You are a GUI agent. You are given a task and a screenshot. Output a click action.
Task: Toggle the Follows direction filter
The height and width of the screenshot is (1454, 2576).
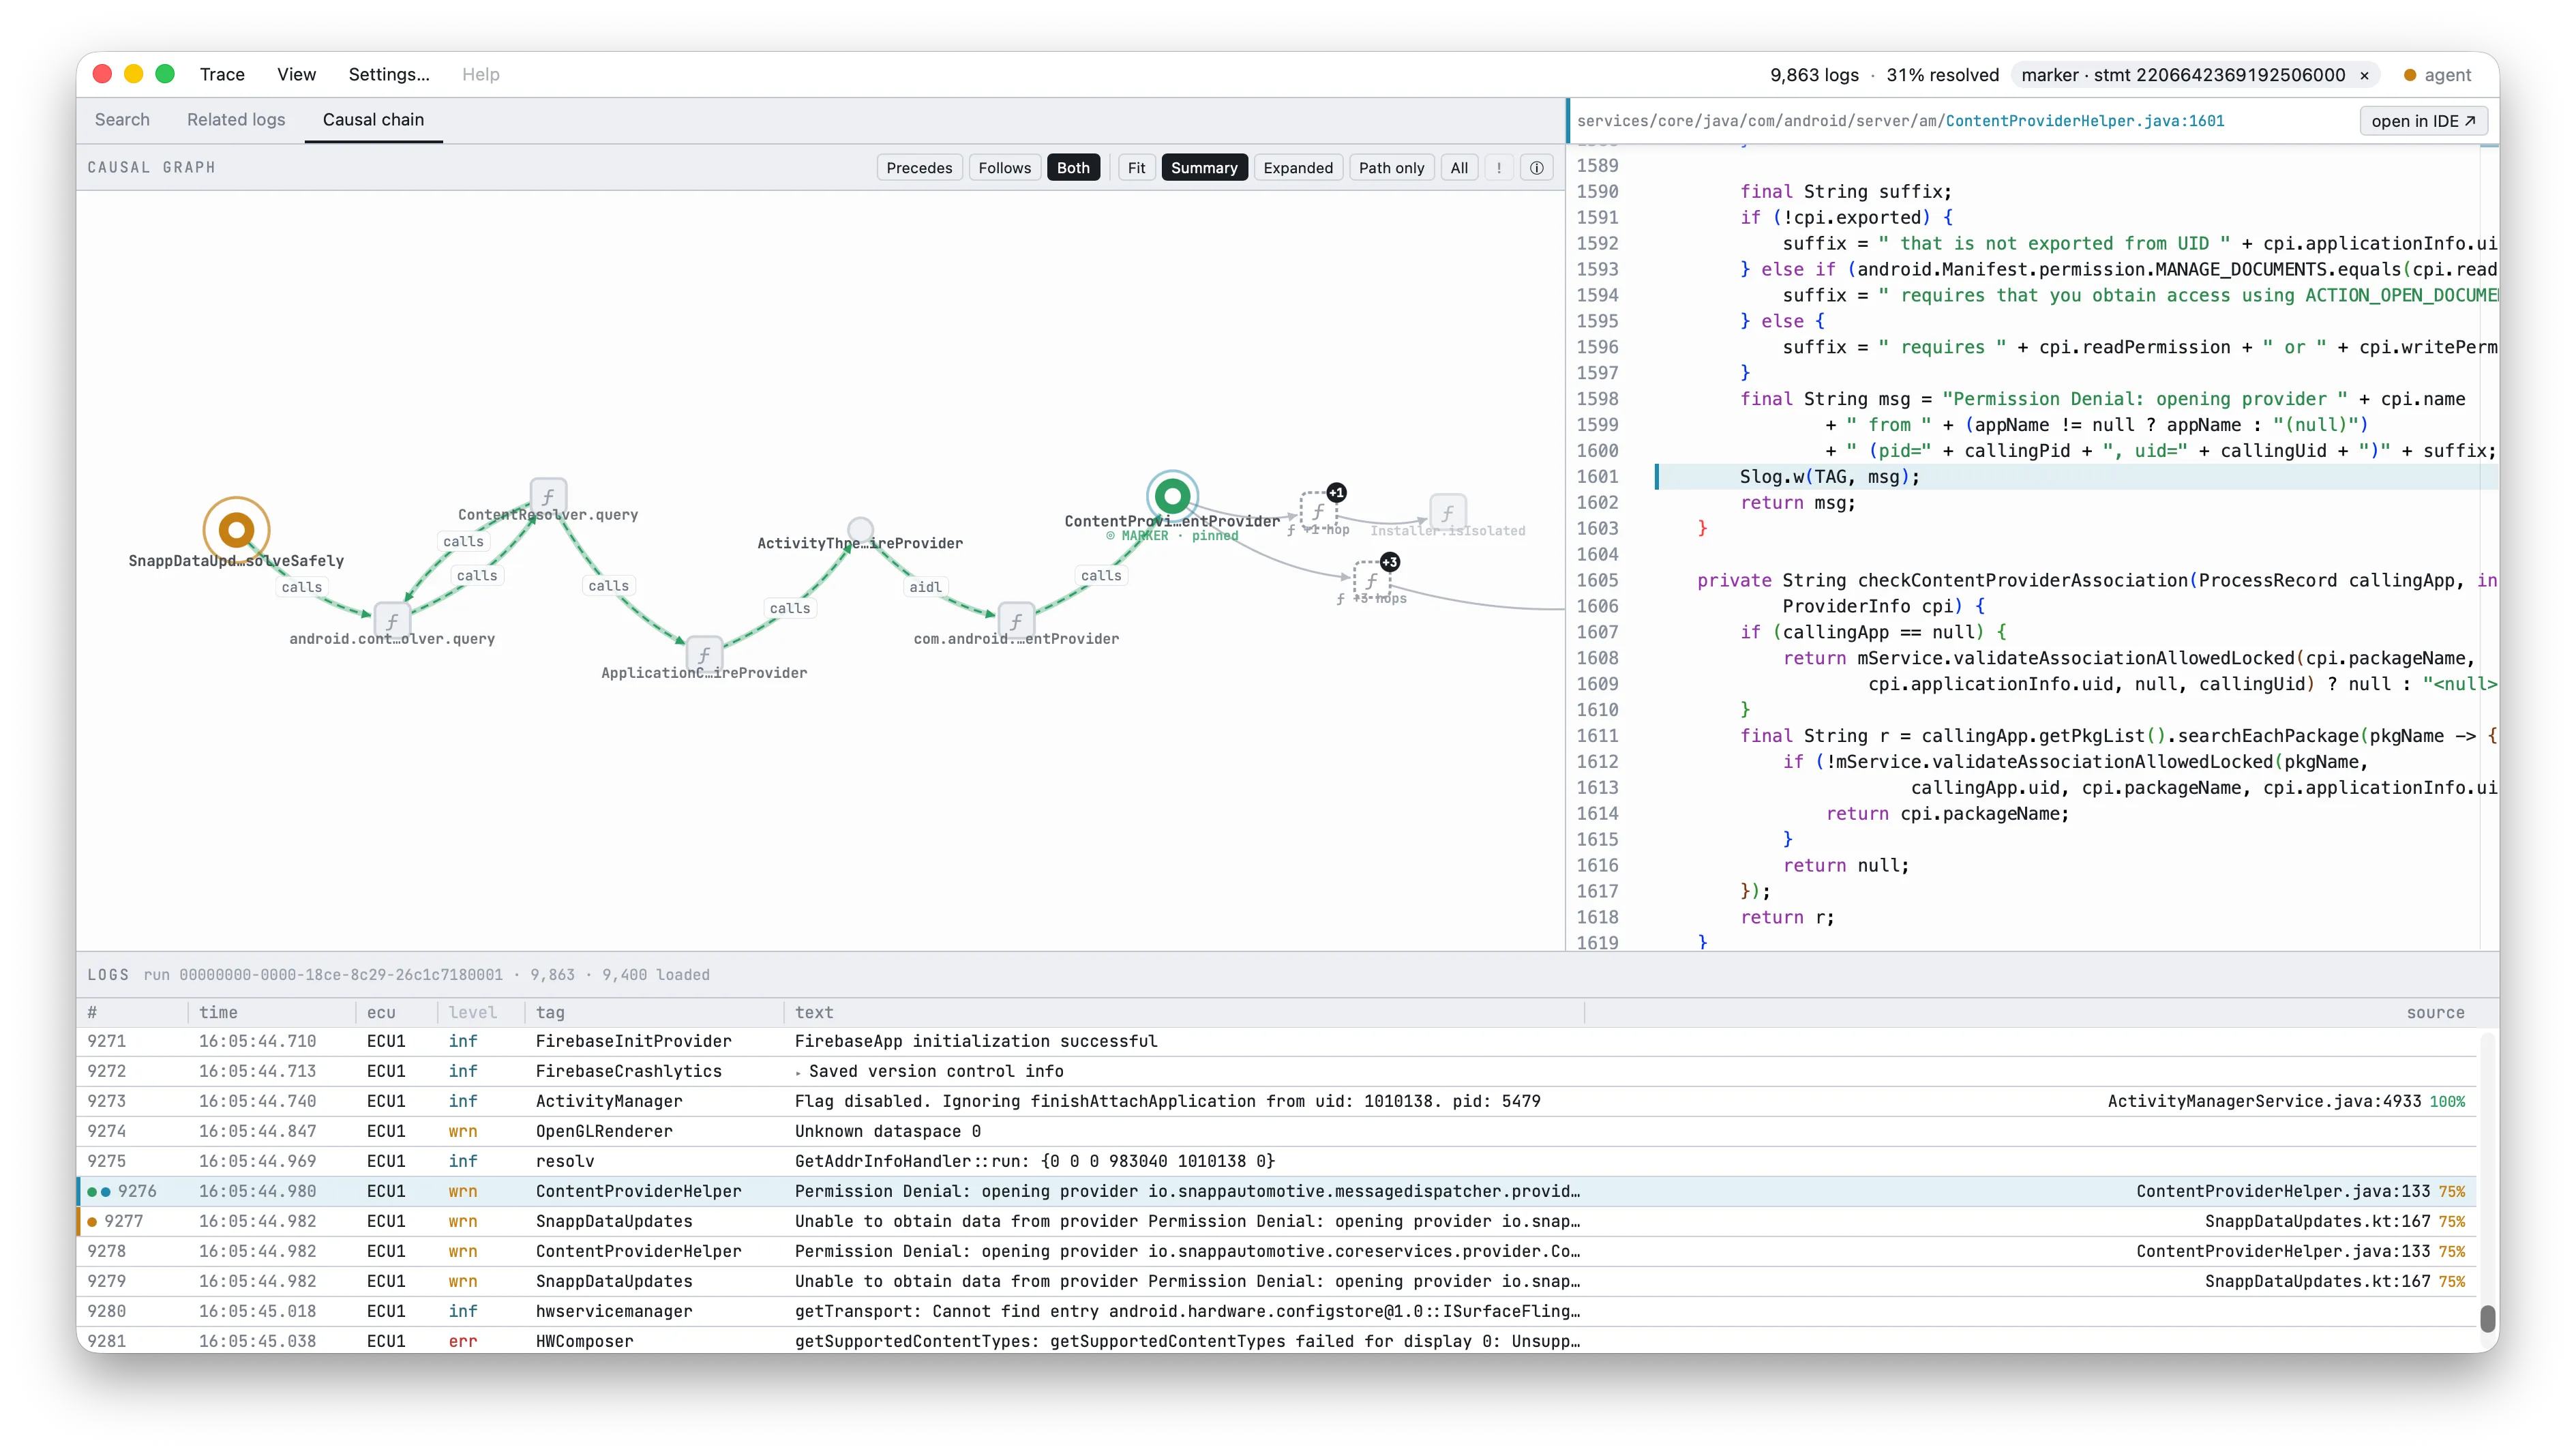click(1004, 168)
